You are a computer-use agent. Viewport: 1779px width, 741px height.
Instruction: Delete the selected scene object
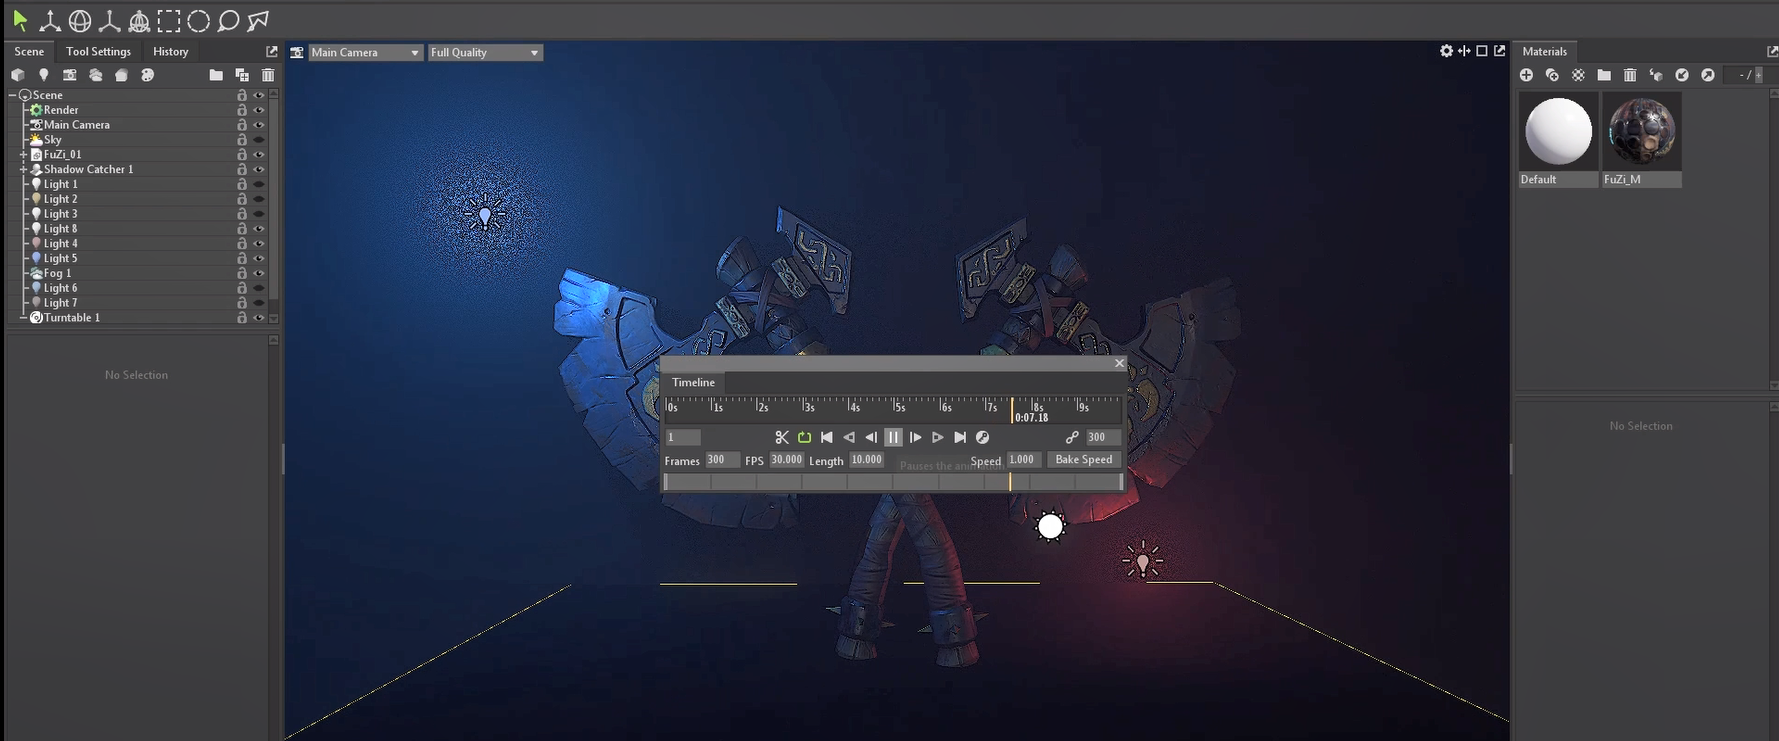coord(268,75)
